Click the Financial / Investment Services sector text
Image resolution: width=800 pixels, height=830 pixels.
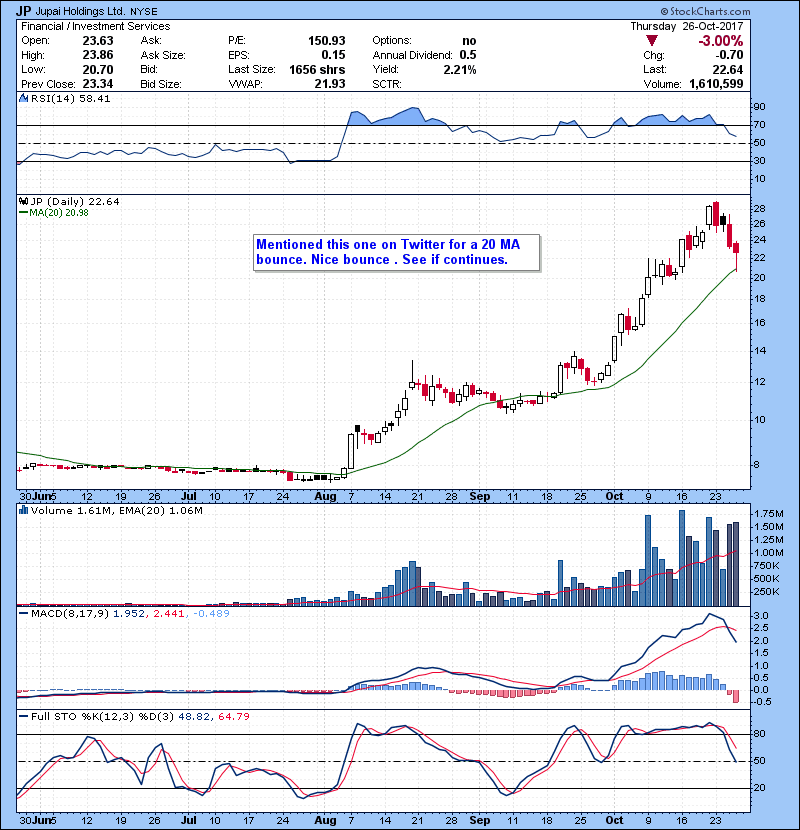click(96, 26)
